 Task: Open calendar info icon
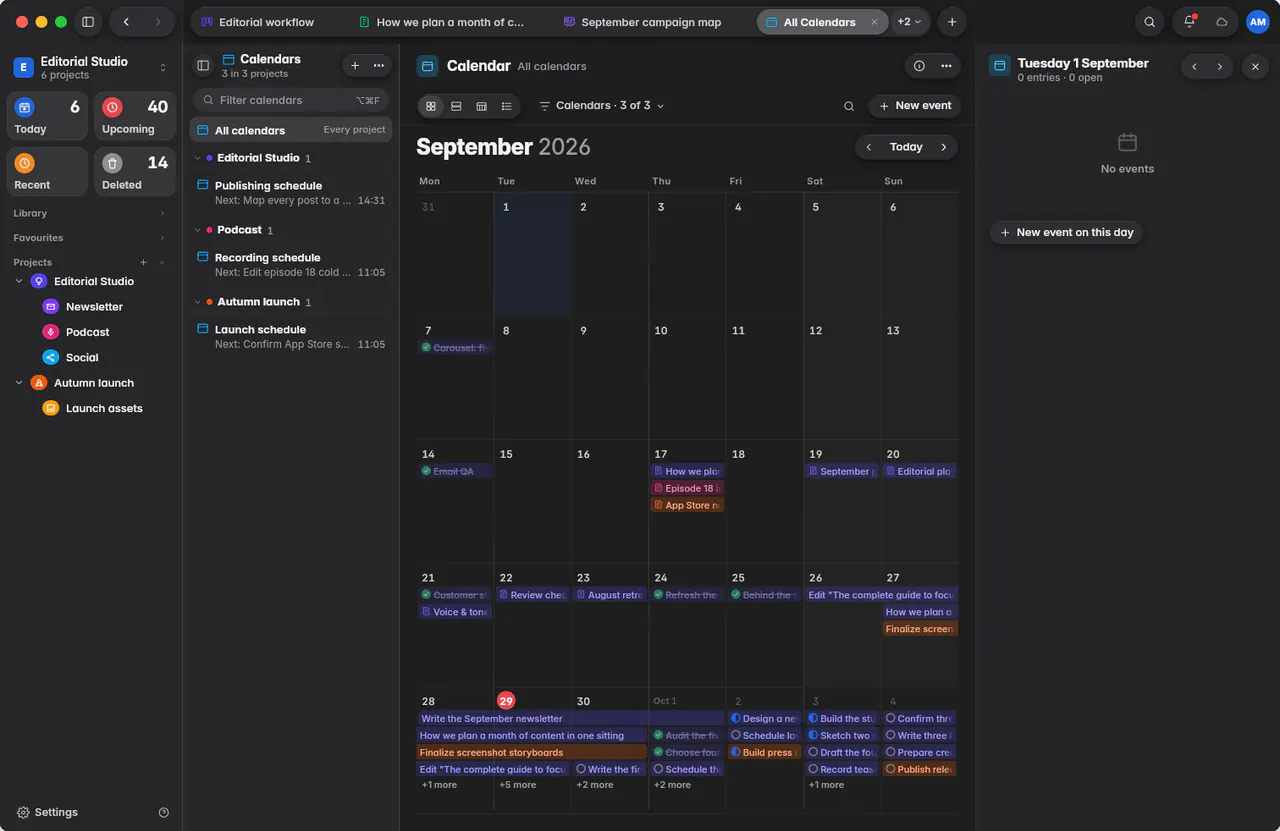pos(919,66)
